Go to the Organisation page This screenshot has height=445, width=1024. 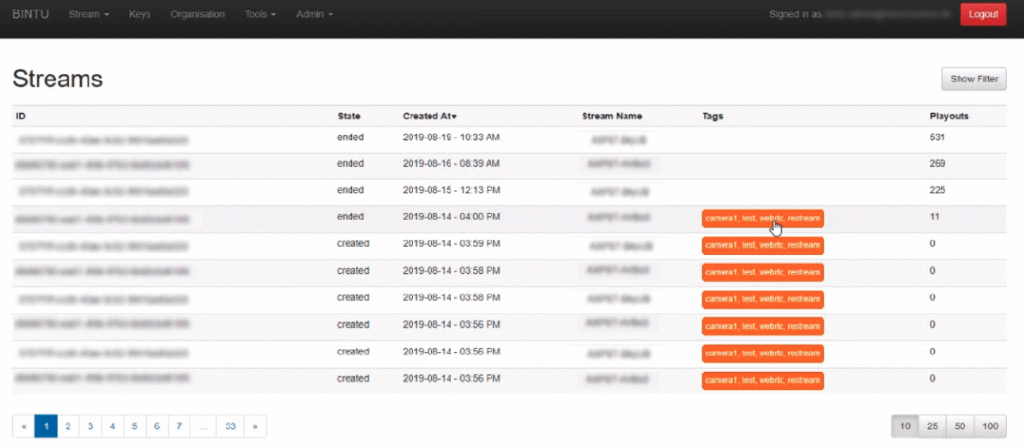[x=198, y=15]
